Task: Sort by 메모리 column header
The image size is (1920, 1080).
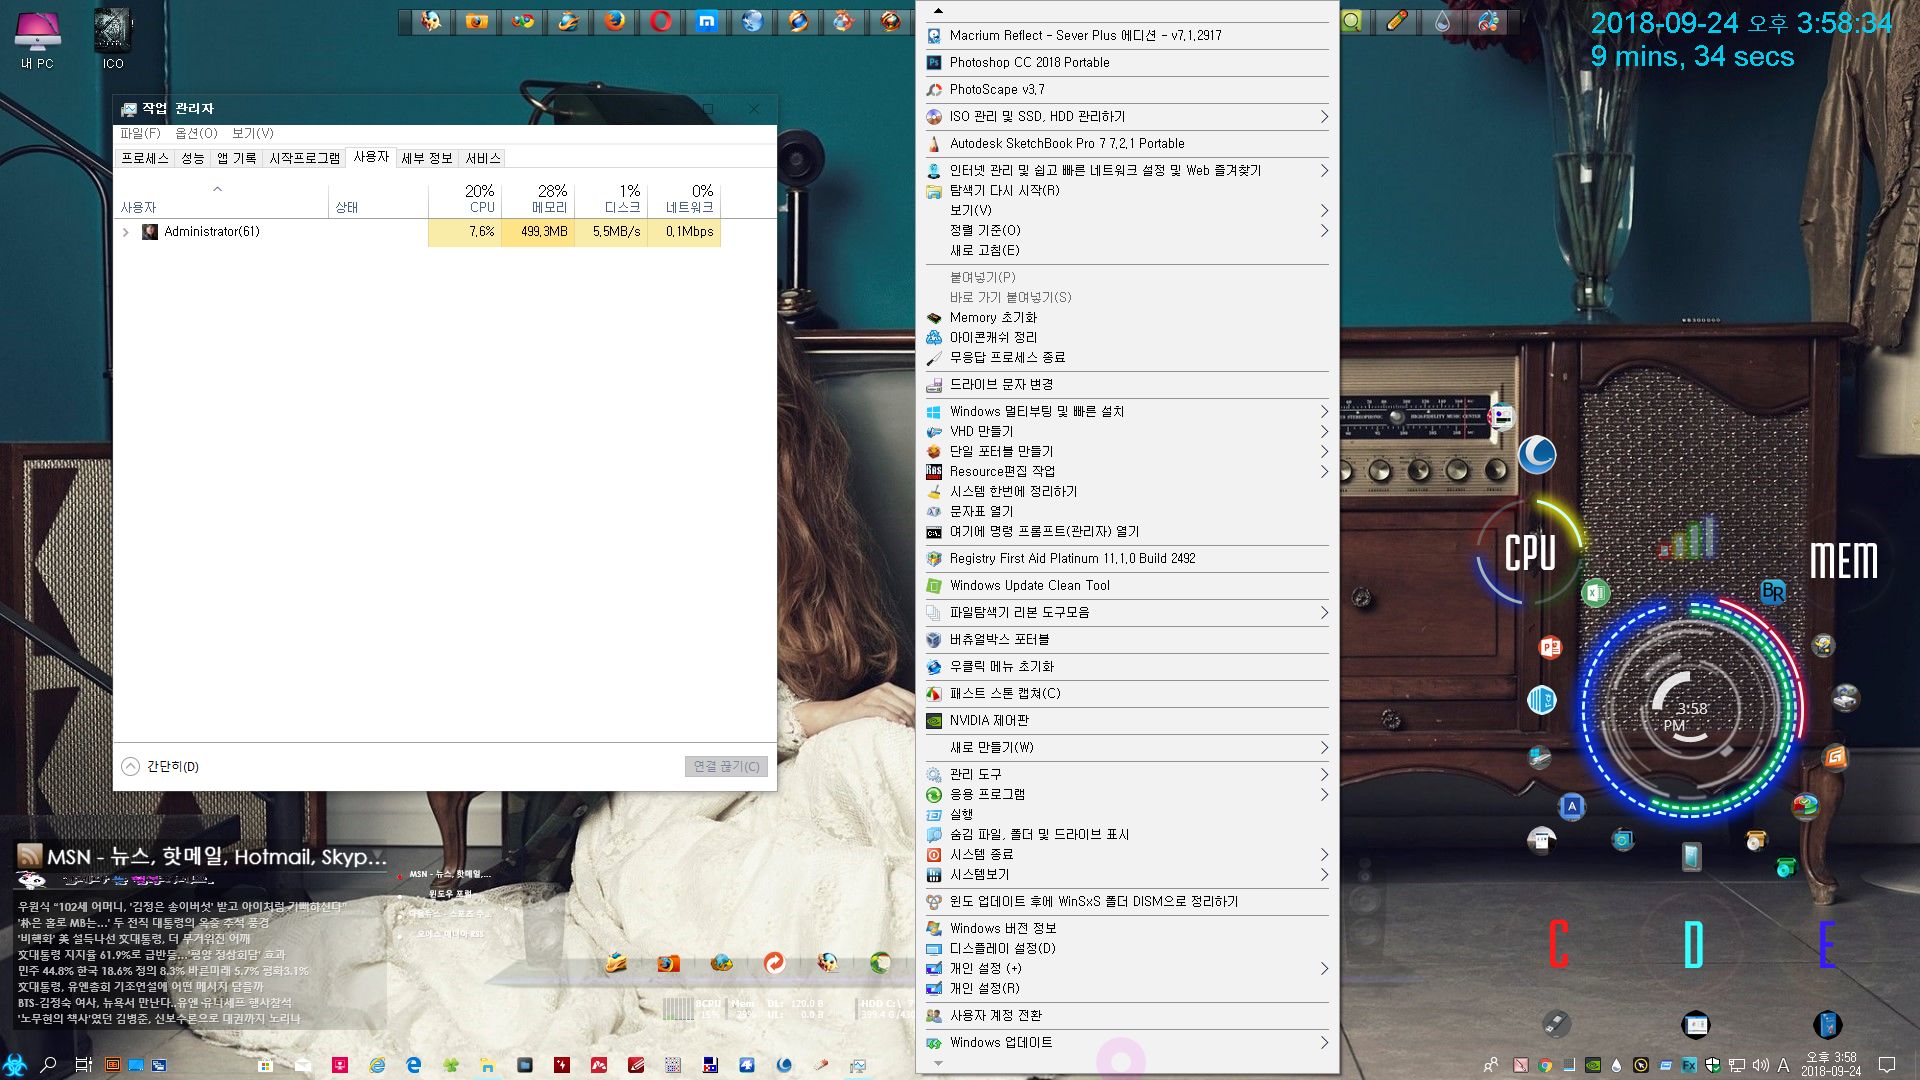Action: (538, 198)
